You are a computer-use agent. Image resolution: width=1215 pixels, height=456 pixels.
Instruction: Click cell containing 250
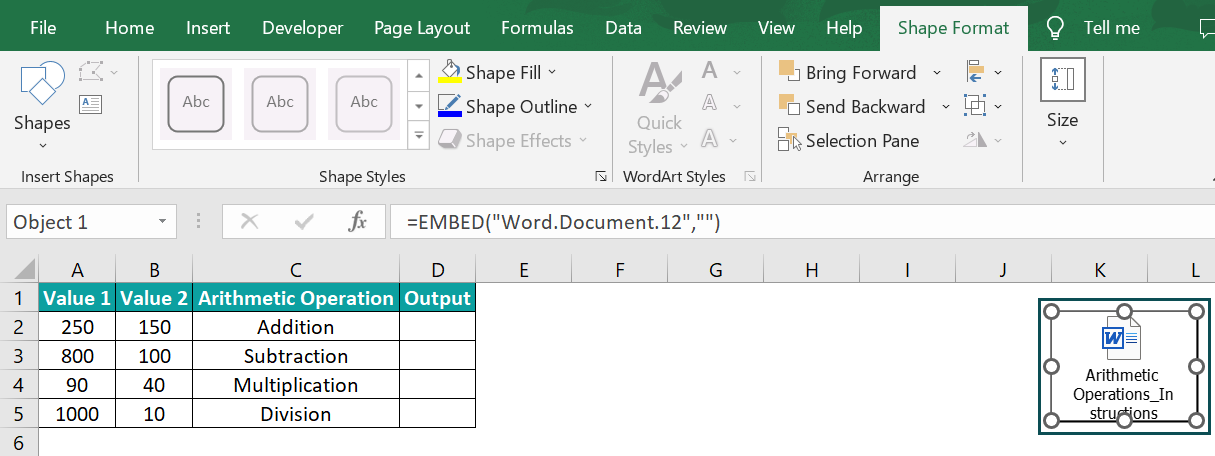(77, 327)
